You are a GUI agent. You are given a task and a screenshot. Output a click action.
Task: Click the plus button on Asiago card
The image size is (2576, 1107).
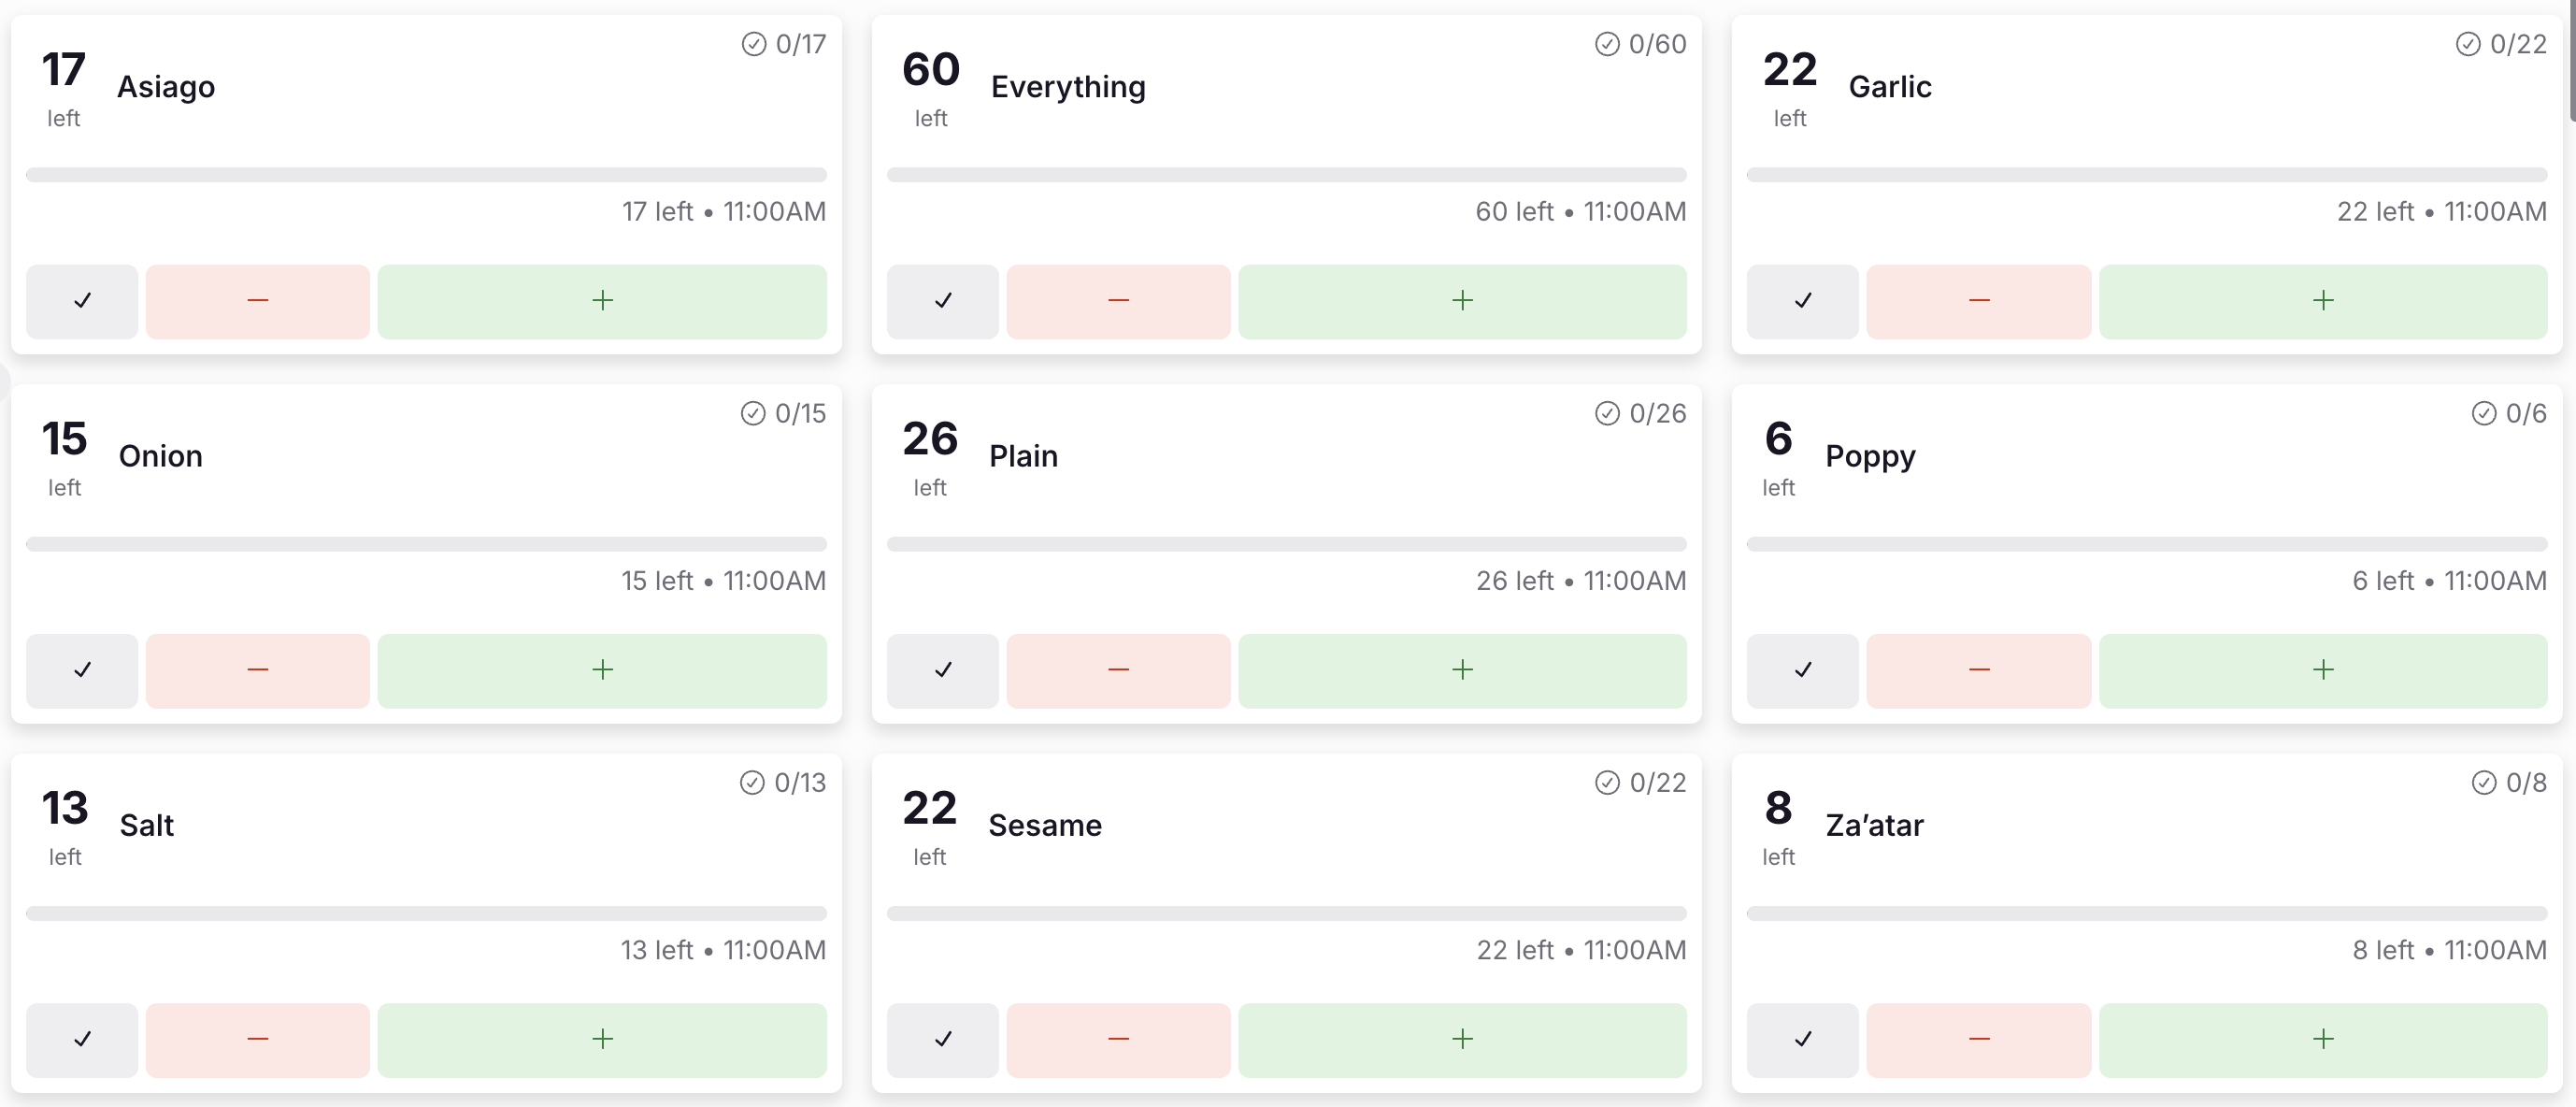click(602, 301)
